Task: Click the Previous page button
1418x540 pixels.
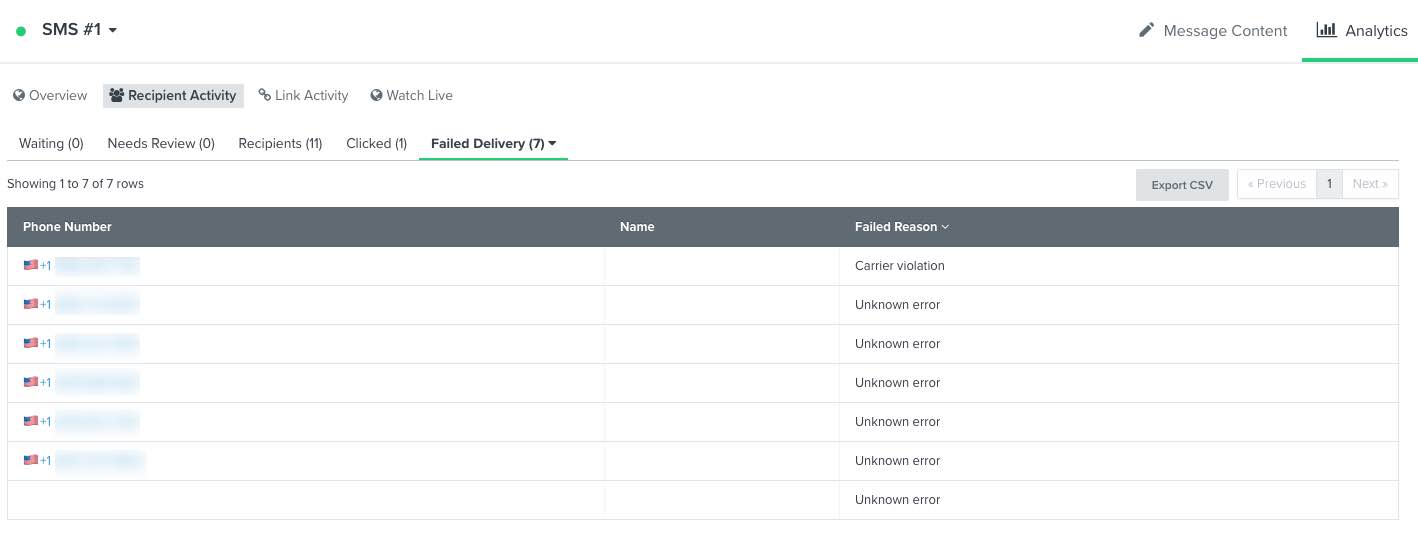Action: click(1276, 184)
